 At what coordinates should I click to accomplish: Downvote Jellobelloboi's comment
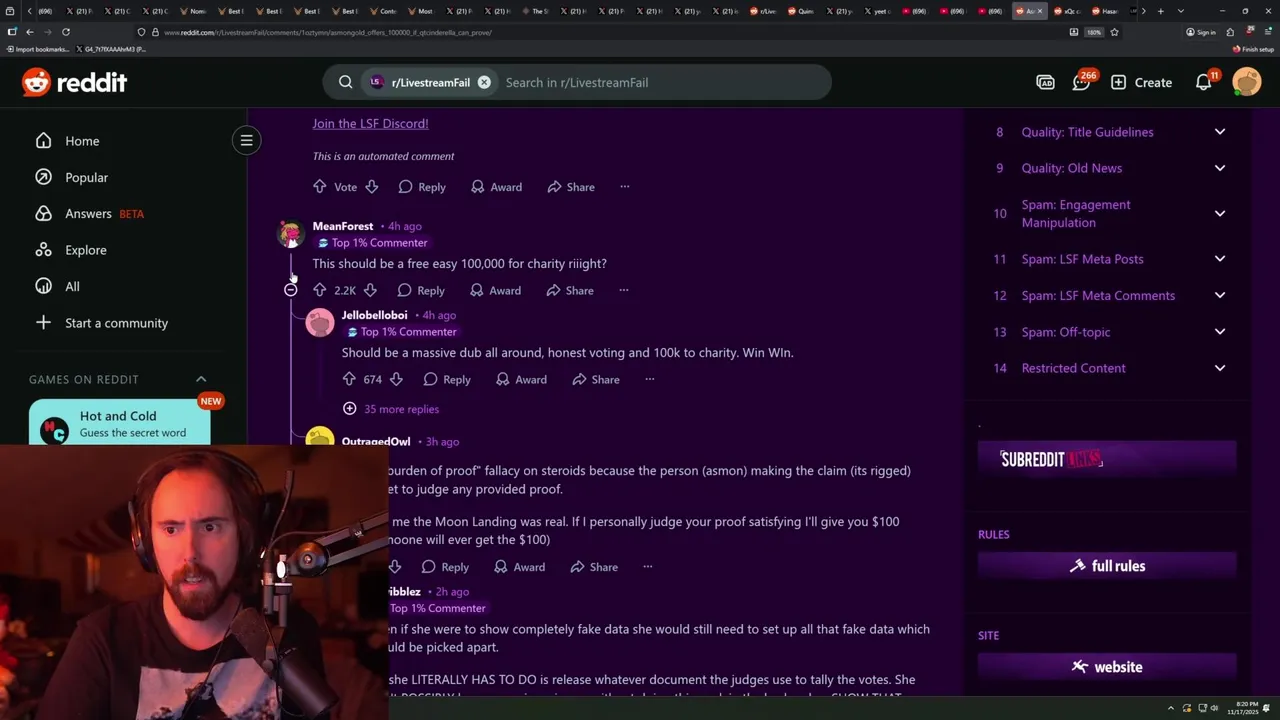(x=396, y=379)
